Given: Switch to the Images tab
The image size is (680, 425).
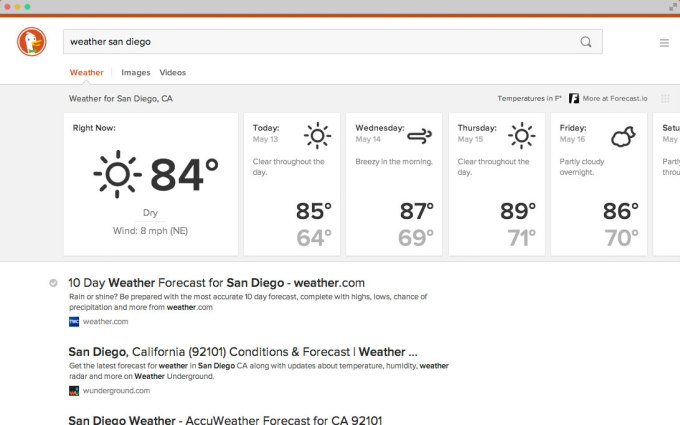Looking at the screenshot, I should (x=135, y=73).
